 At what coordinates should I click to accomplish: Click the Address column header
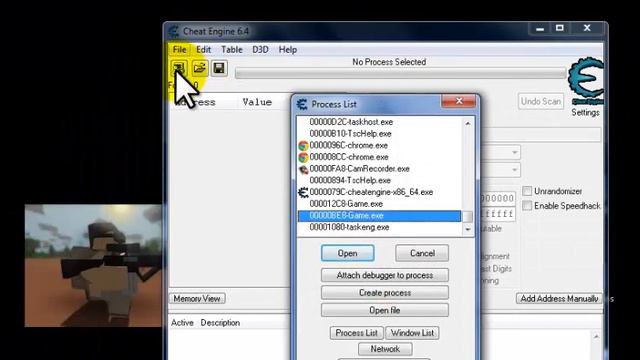pyautogui.click(x=195, y=102)
